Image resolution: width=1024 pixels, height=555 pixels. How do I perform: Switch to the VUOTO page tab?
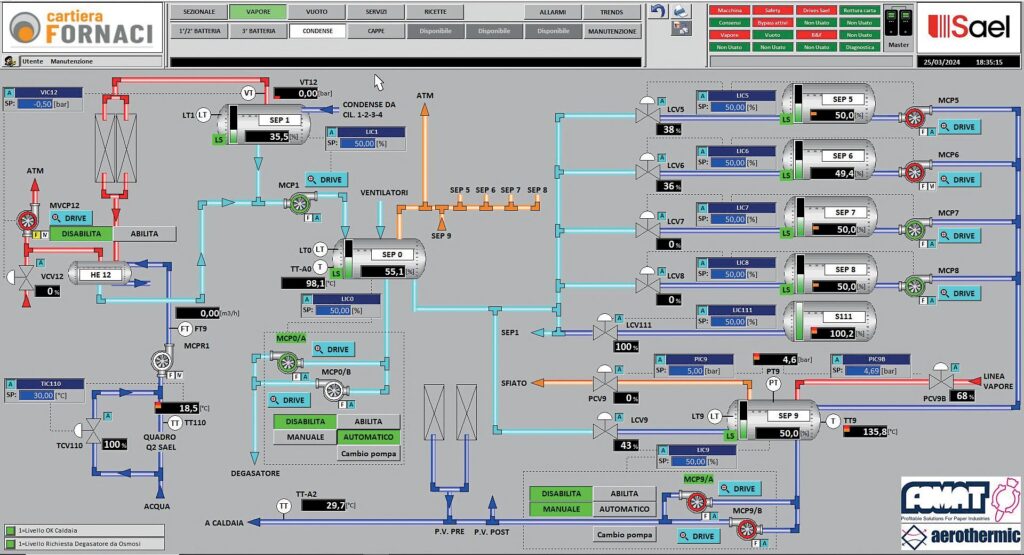(x=316, y=11)
